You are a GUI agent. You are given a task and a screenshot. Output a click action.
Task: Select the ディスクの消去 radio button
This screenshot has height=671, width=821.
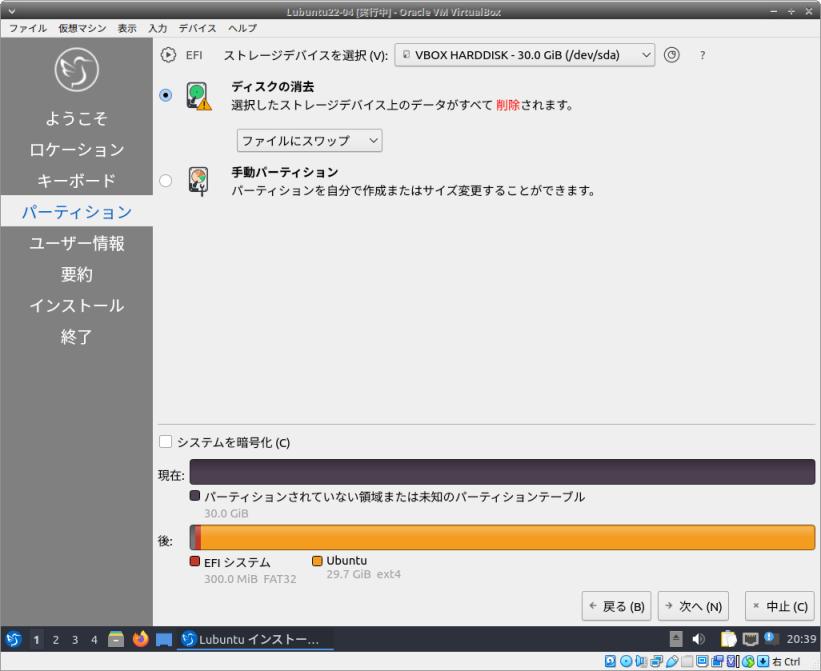[165, 95]
